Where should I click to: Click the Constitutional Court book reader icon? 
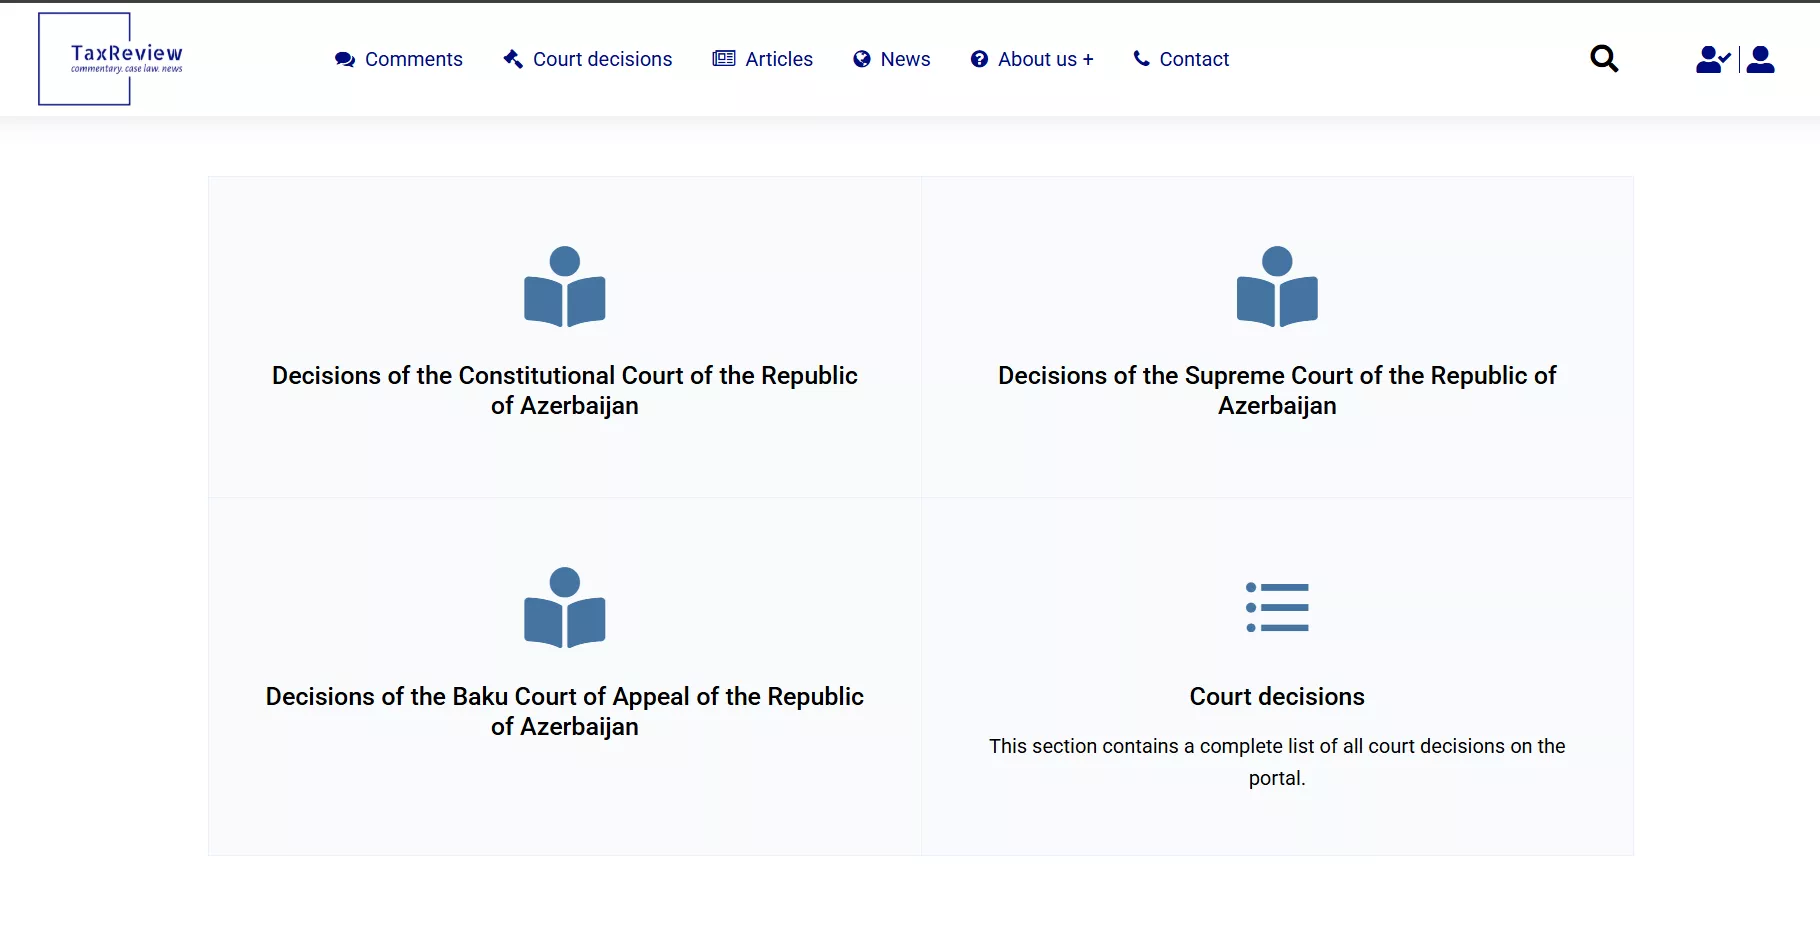564,287
